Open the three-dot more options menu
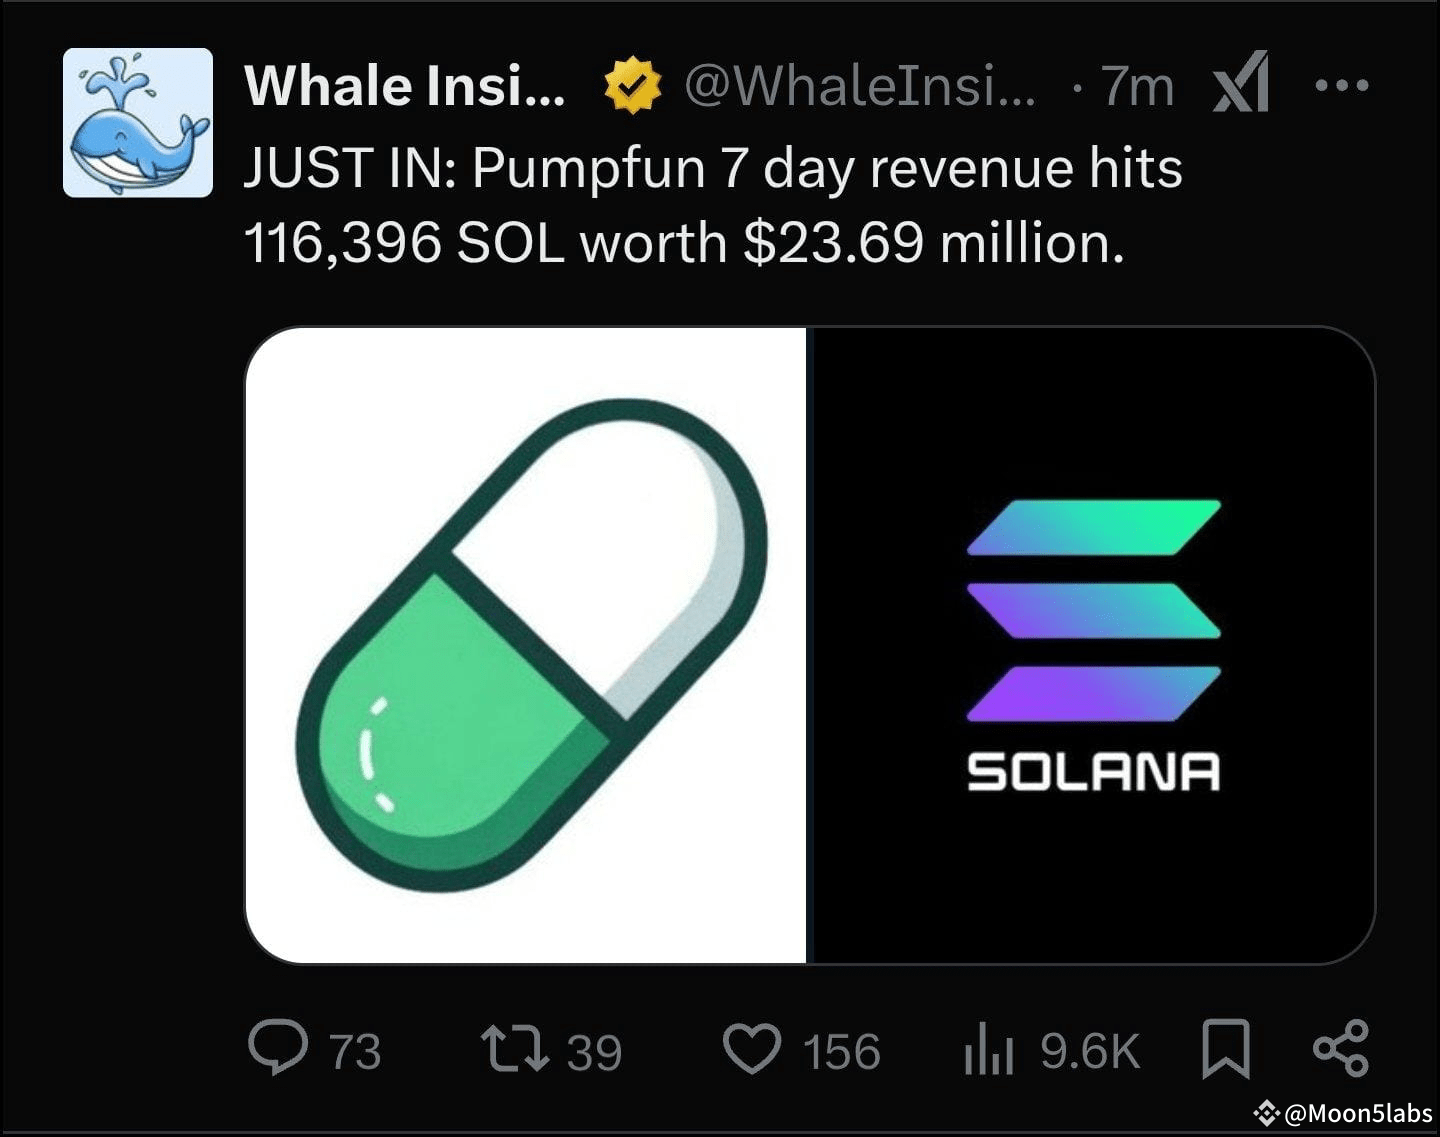The image size is (1440, 1137). (1341, 86)
